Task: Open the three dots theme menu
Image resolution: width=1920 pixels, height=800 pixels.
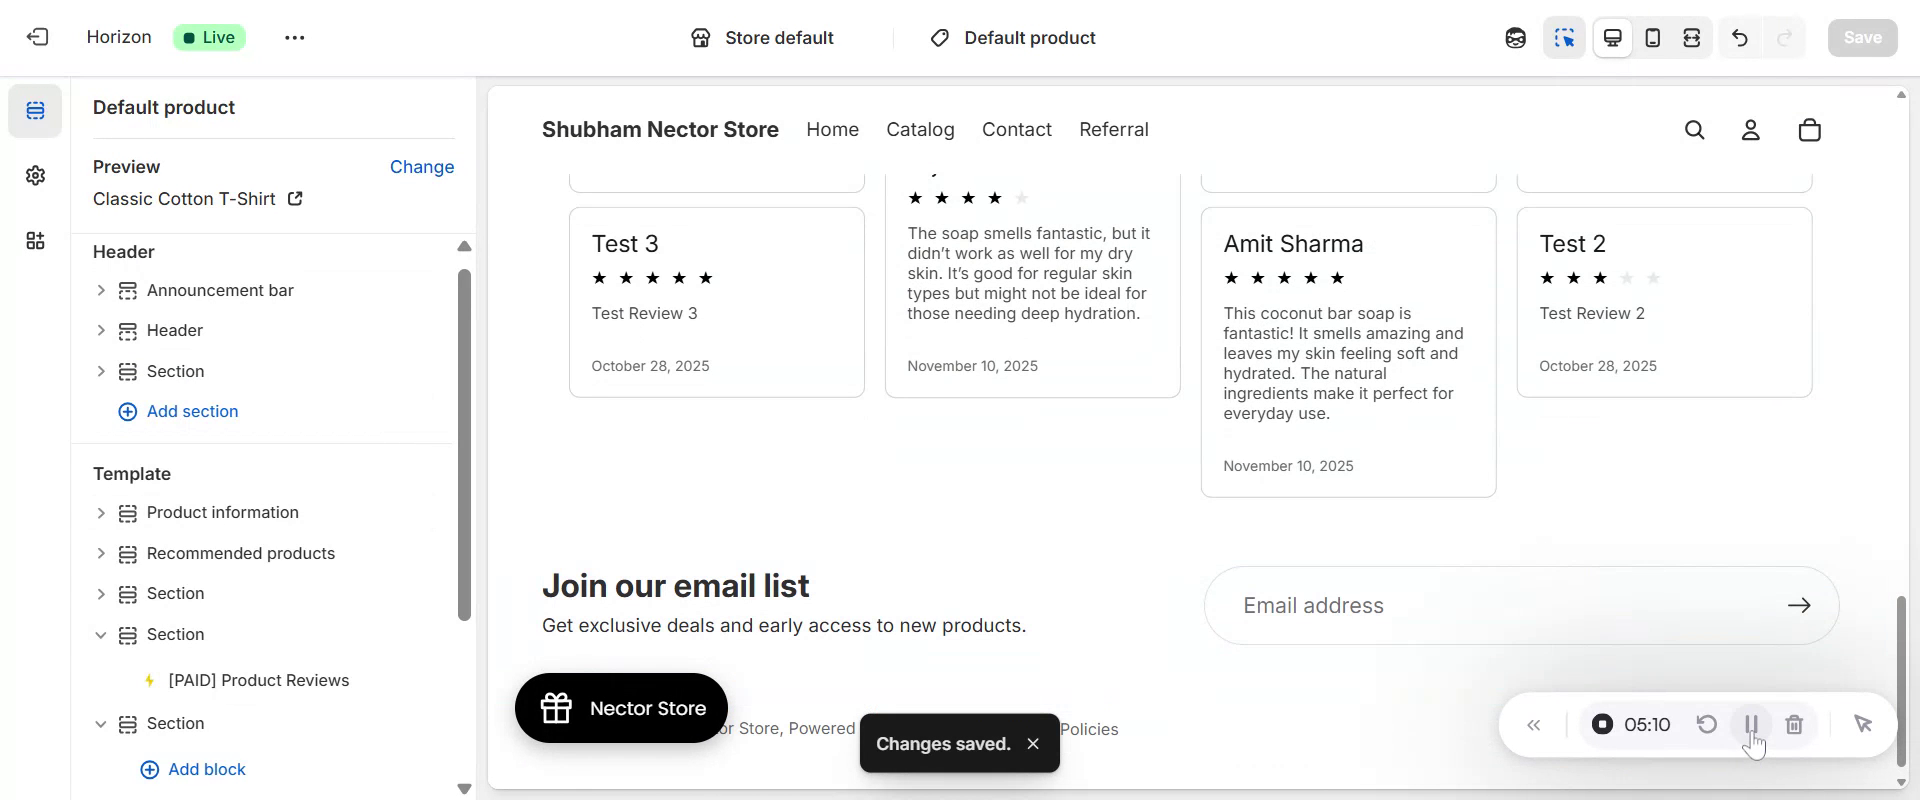Action: (x=294, y=38)
